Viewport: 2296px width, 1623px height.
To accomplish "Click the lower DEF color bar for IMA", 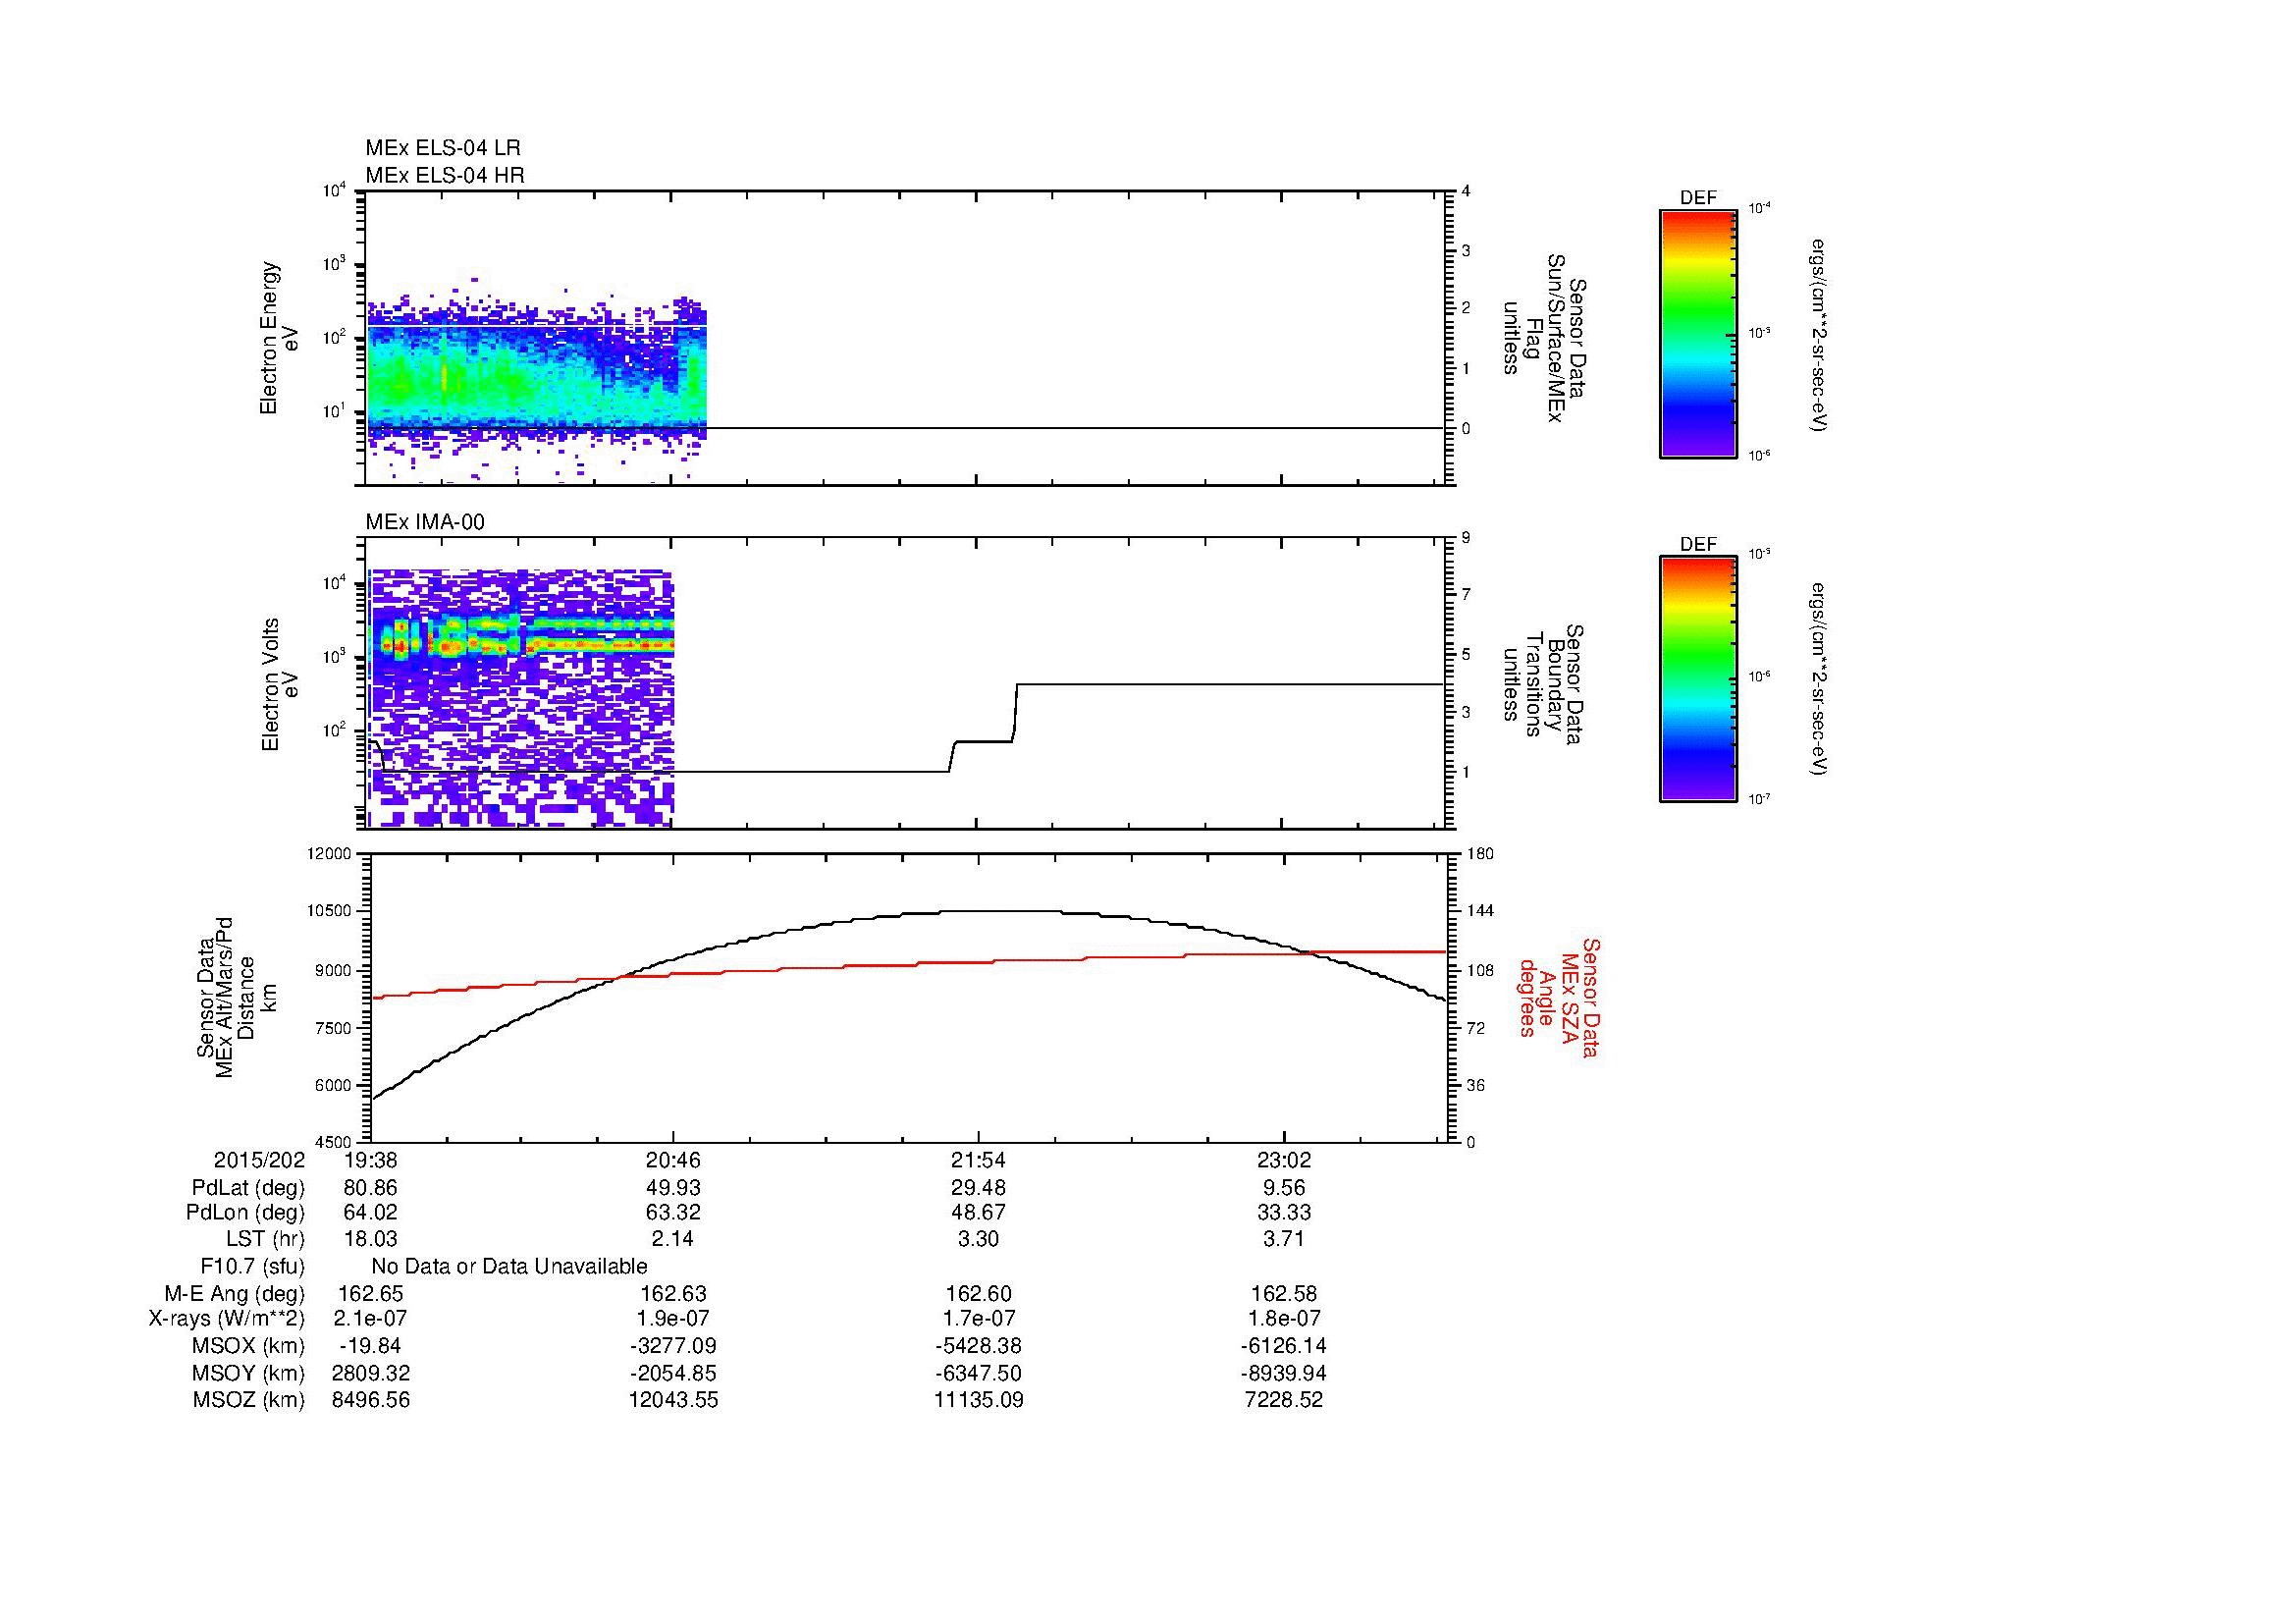I will tap(1698, 679).
